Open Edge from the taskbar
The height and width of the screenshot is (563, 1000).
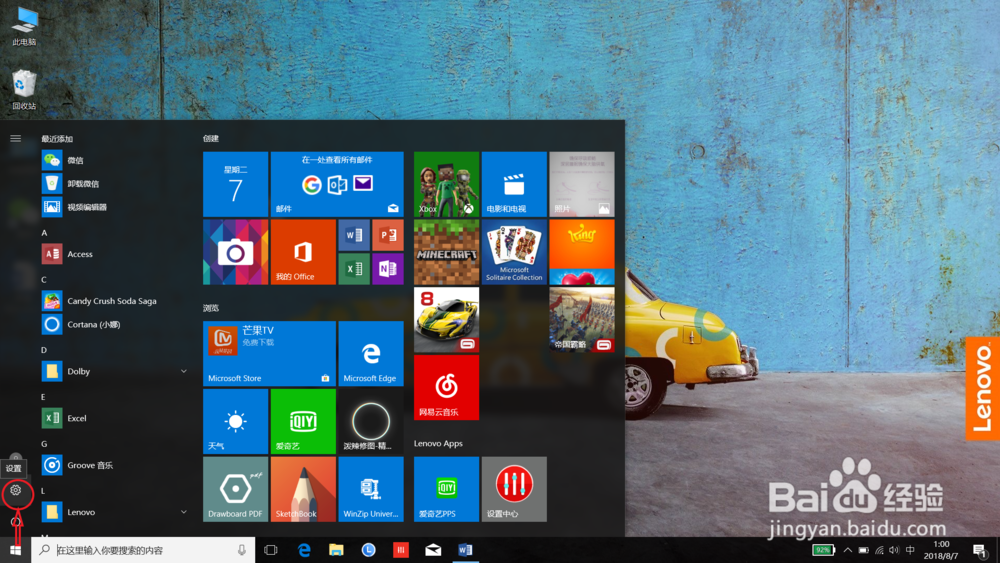pyautogui.click(x=304, y=550)
